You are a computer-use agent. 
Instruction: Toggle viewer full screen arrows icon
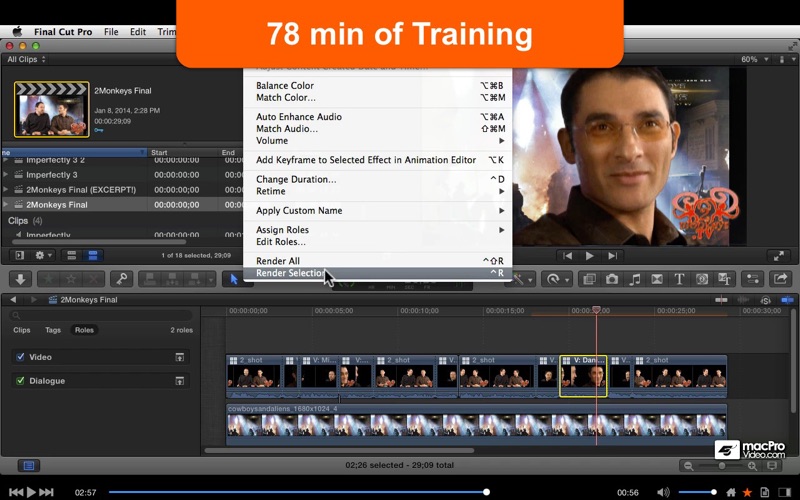pyautogui.click(x=779, y=256)
